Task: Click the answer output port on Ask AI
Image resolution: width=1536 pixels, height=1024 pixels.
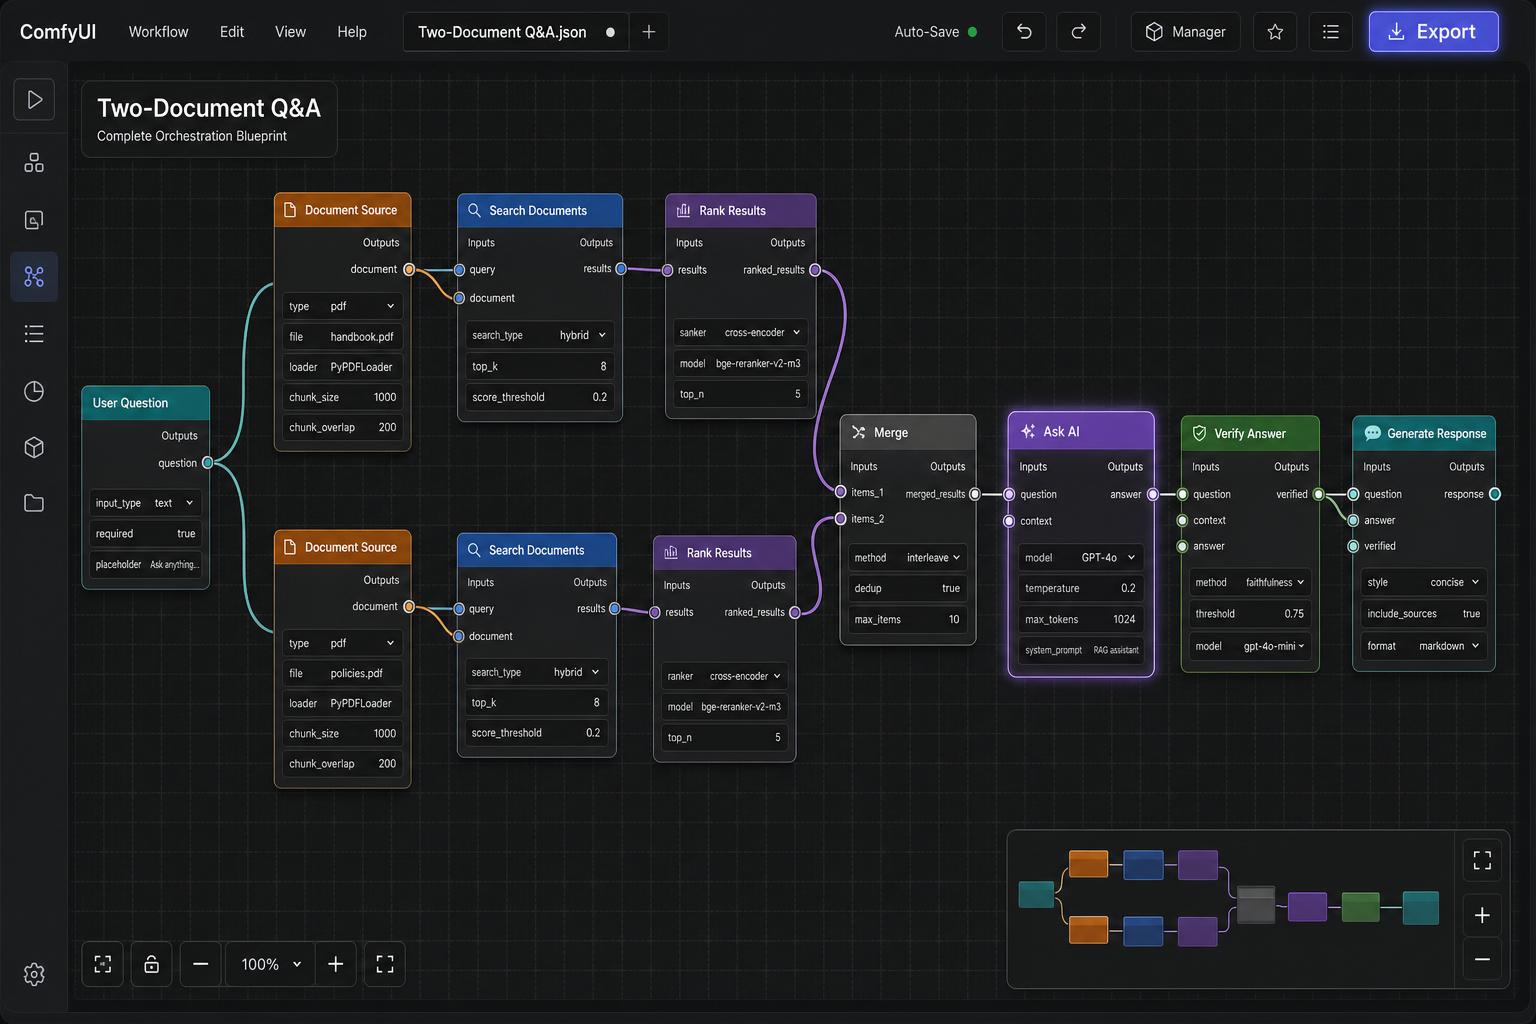Action: tap(1153, 494)
